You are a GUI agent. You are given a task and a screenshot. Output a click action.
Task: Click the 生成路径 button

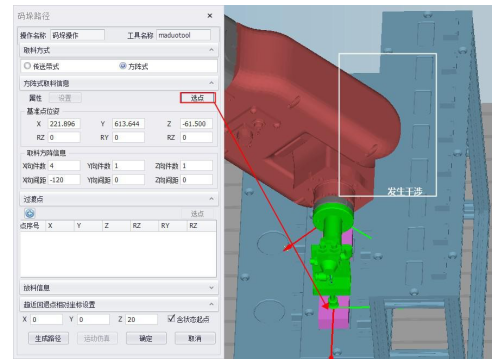[48, 339]
